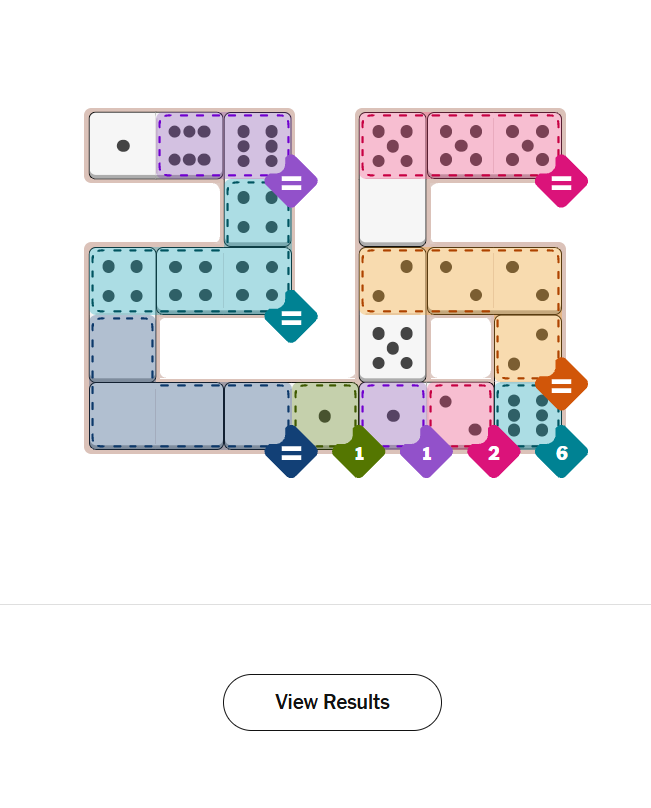Click the green badge labeled 1
Screen dimensions: 651x808
[x=358, y=452]
